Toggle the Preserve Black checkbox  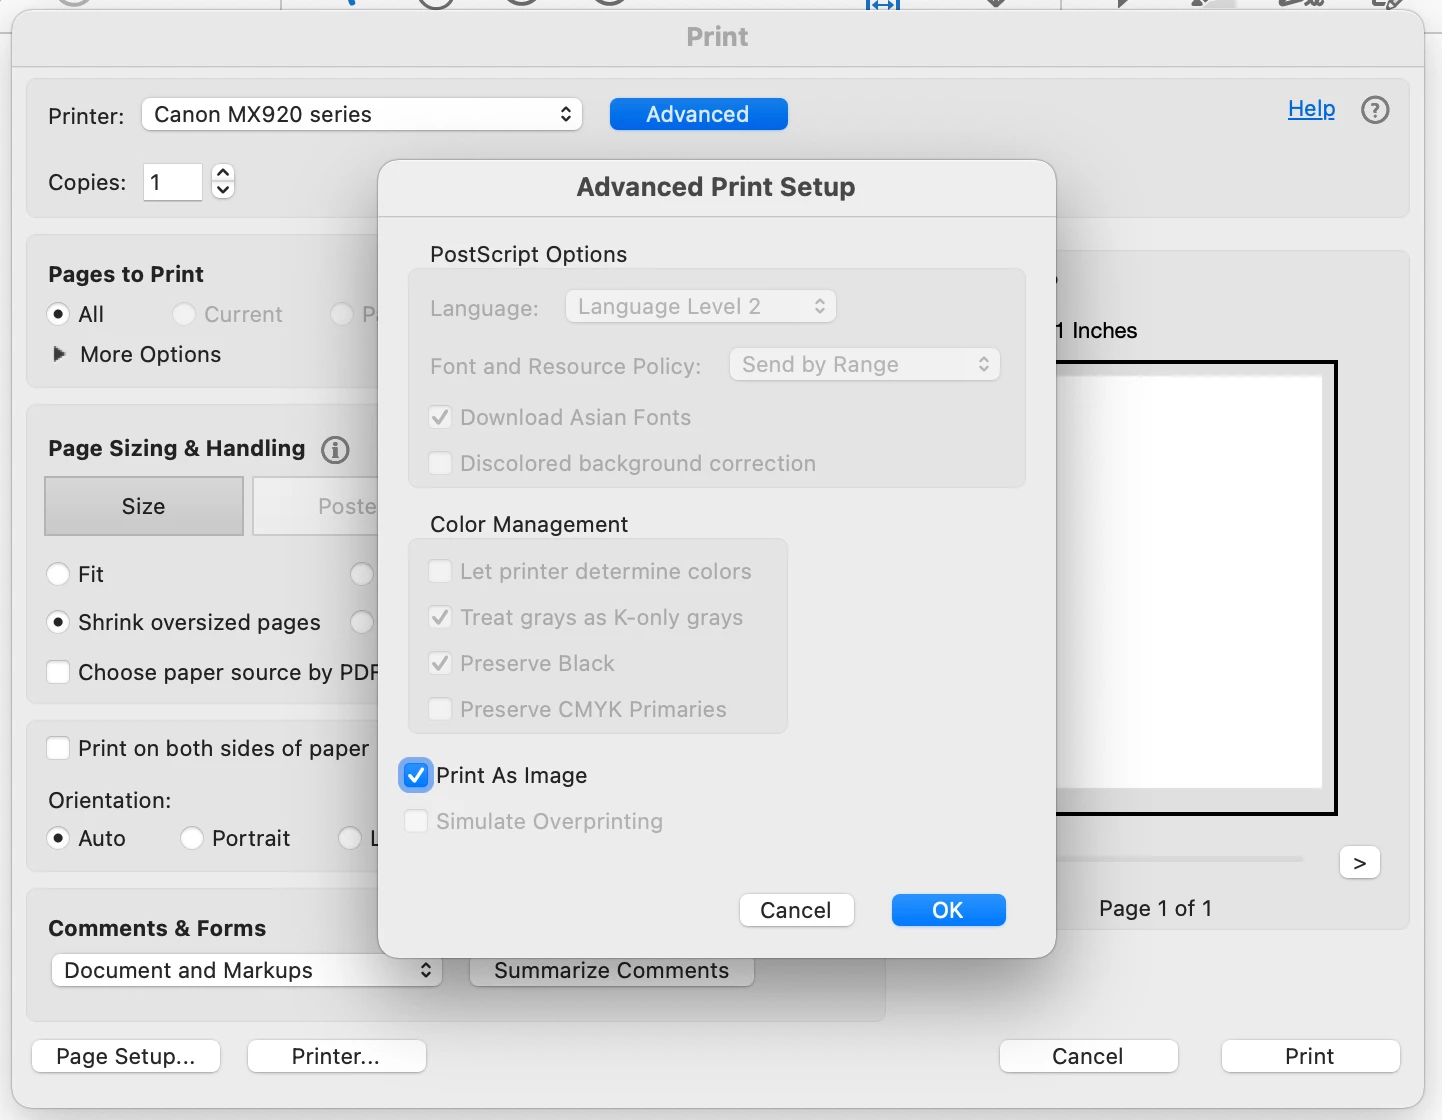(x=440, y=663)
